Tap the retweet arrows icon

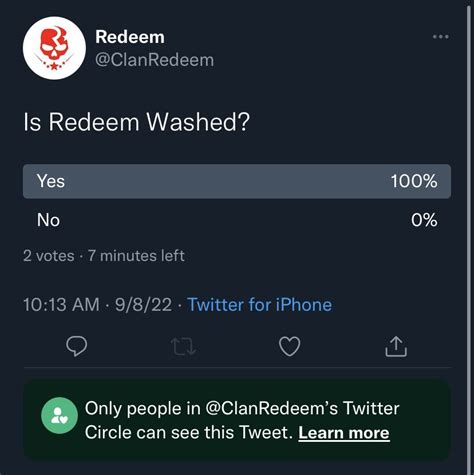[x=183, y=347]
